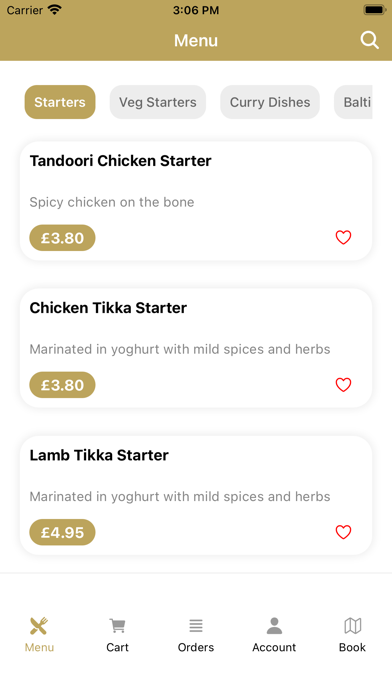Toggle the heart on Chicken Tikka Starter
Screen dimensions: 392x696
click(x=343, y=385)
